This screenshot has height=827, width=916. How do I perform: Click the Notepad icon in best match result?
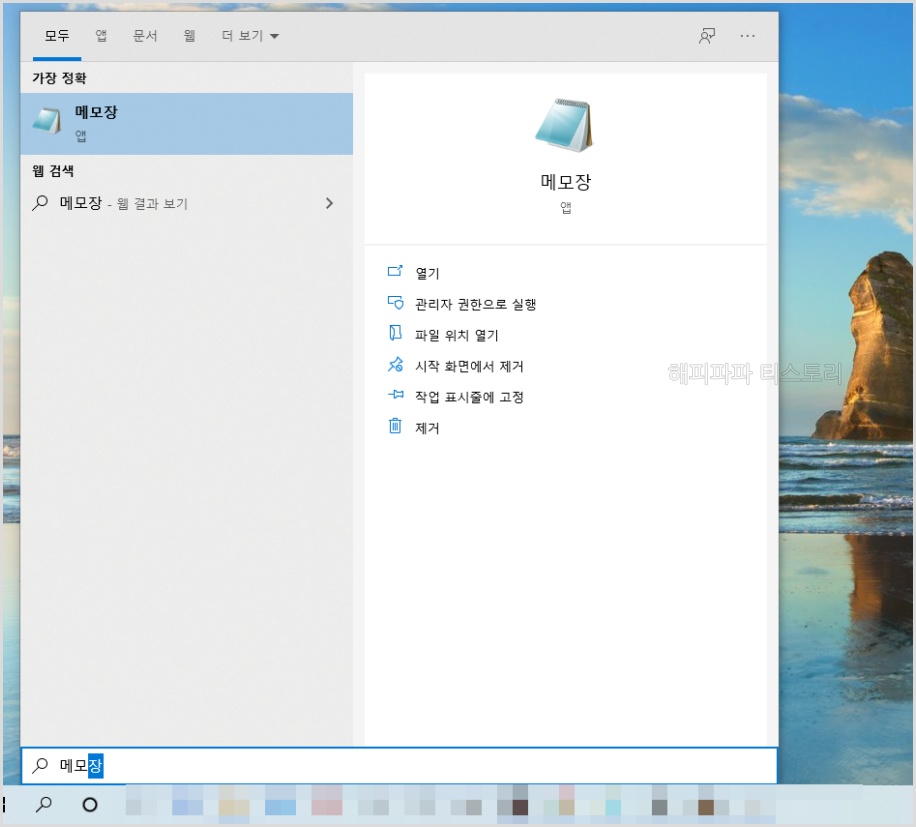(47, 120)
